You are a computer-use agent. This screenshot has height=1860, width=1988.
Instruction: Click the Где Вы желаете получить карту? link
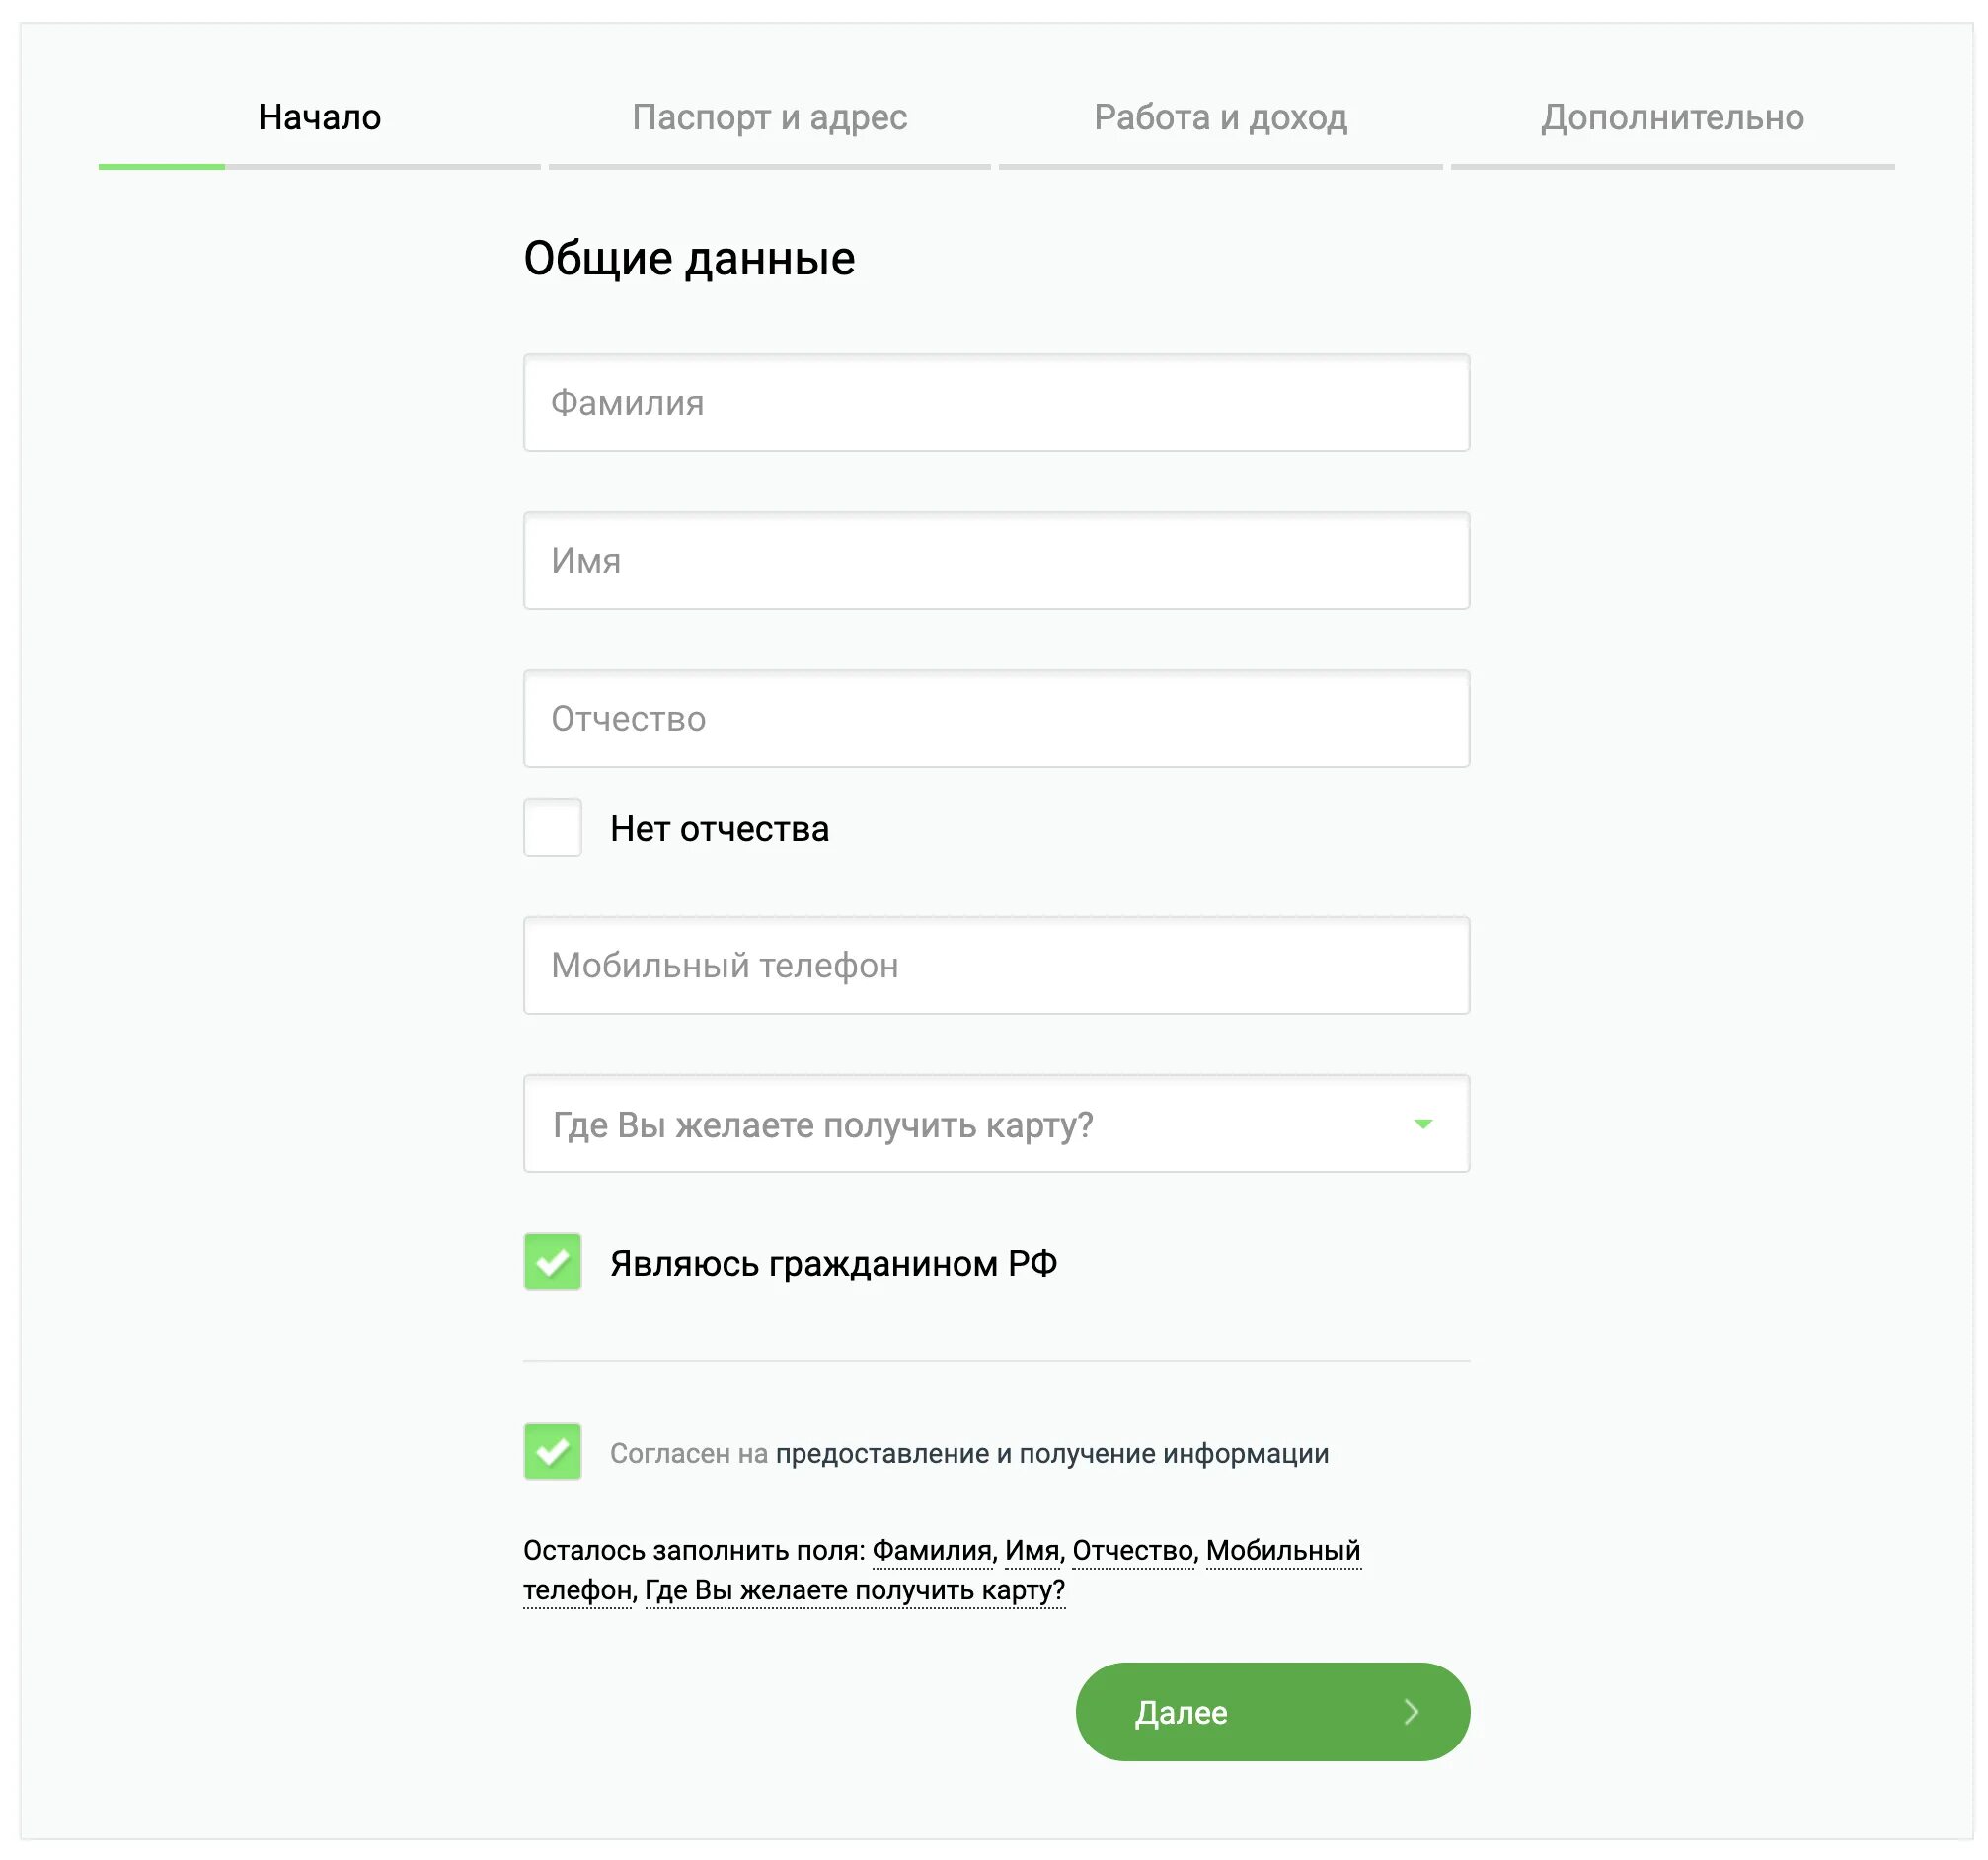[855, 1590]
